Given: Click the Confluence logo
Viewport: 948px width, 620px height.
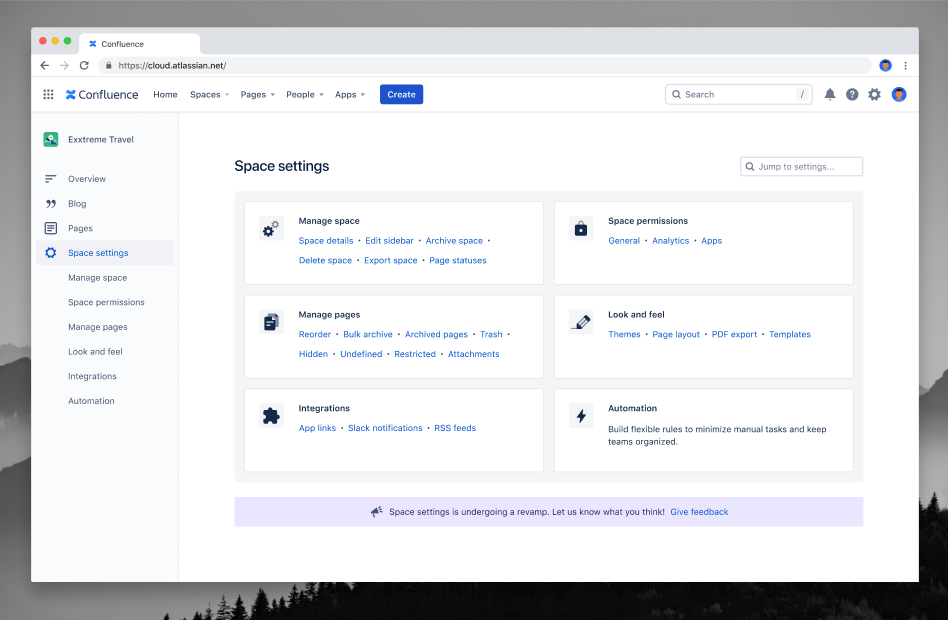Looking at the screenshot, I should 102,94.
